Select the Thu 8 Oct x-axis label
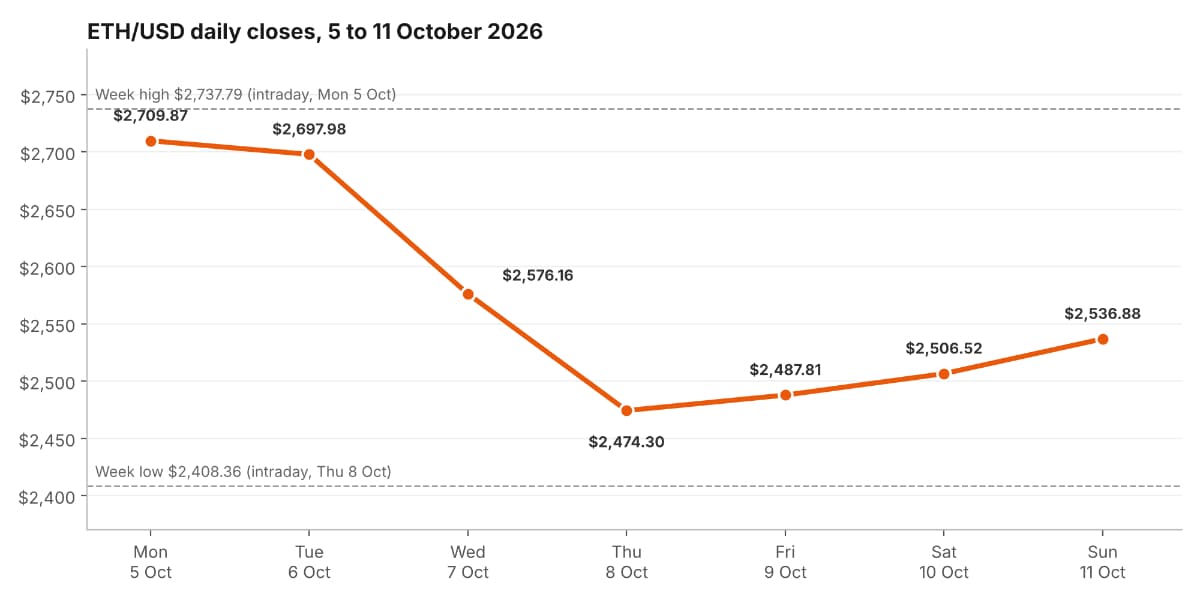 pos(627,562)
